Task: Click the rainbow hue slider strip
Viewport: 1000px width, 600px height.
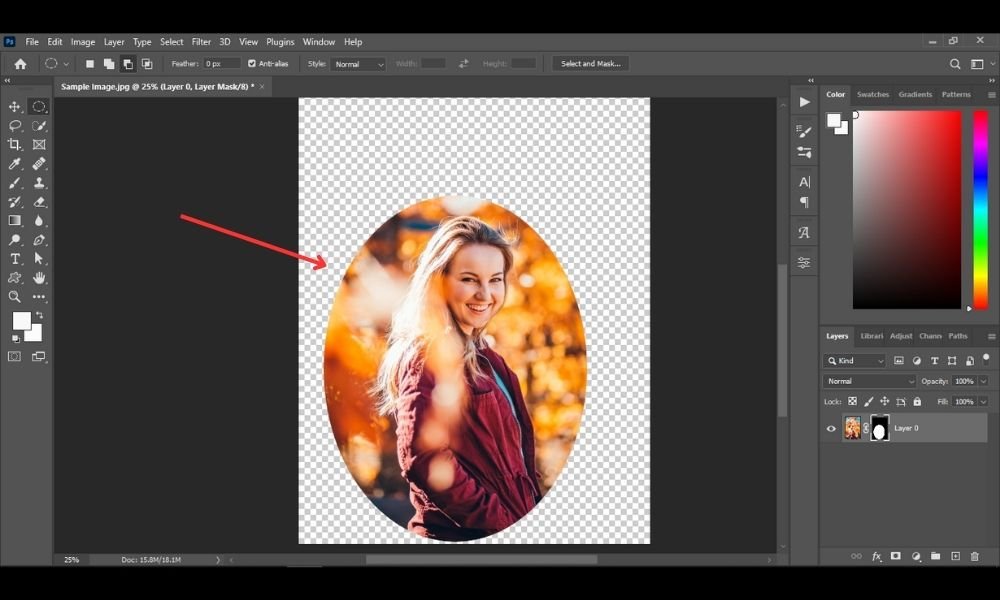Action: [x=980, y=210]
